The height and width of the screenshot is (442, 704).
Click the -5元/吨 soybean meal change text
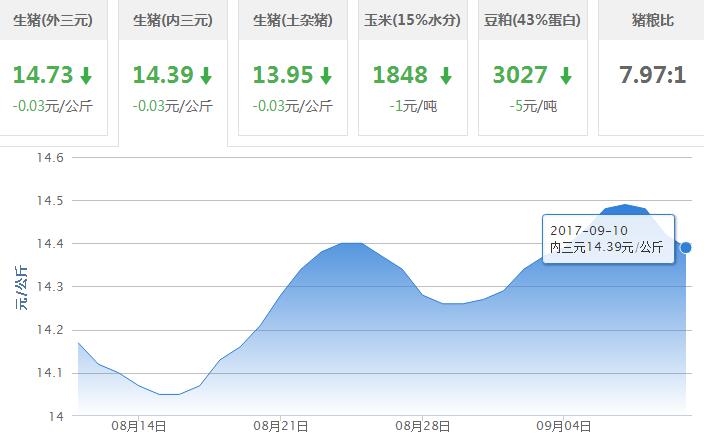(x=532, y=105)
